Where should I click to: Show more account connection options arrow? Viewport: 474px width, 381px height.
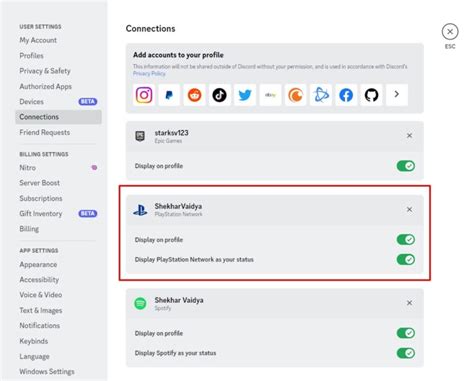[397, 95]
